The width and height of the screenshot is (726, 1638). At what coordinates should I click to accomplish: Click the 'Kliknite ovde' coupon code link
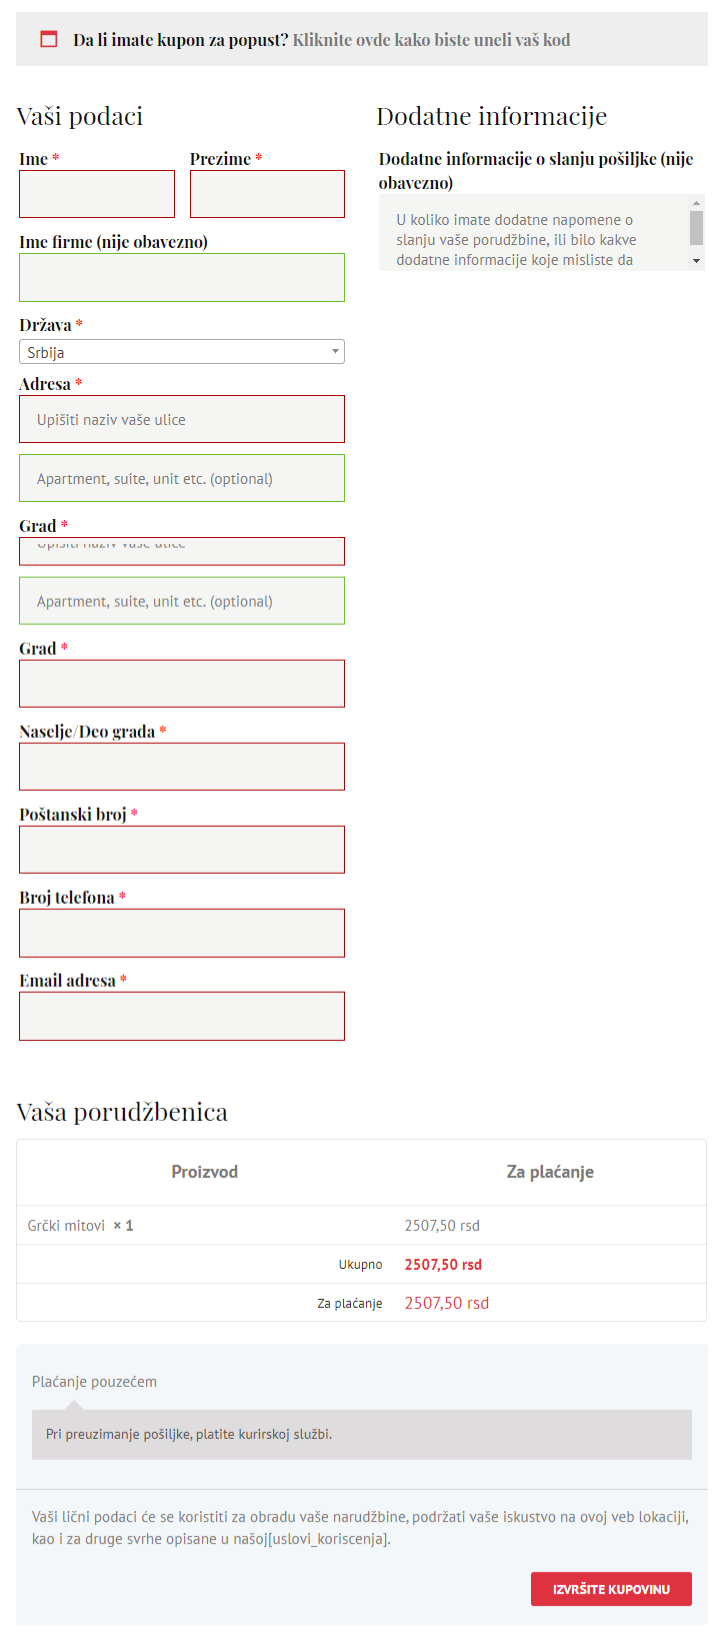pyautogui.click(x=431, y=40)
